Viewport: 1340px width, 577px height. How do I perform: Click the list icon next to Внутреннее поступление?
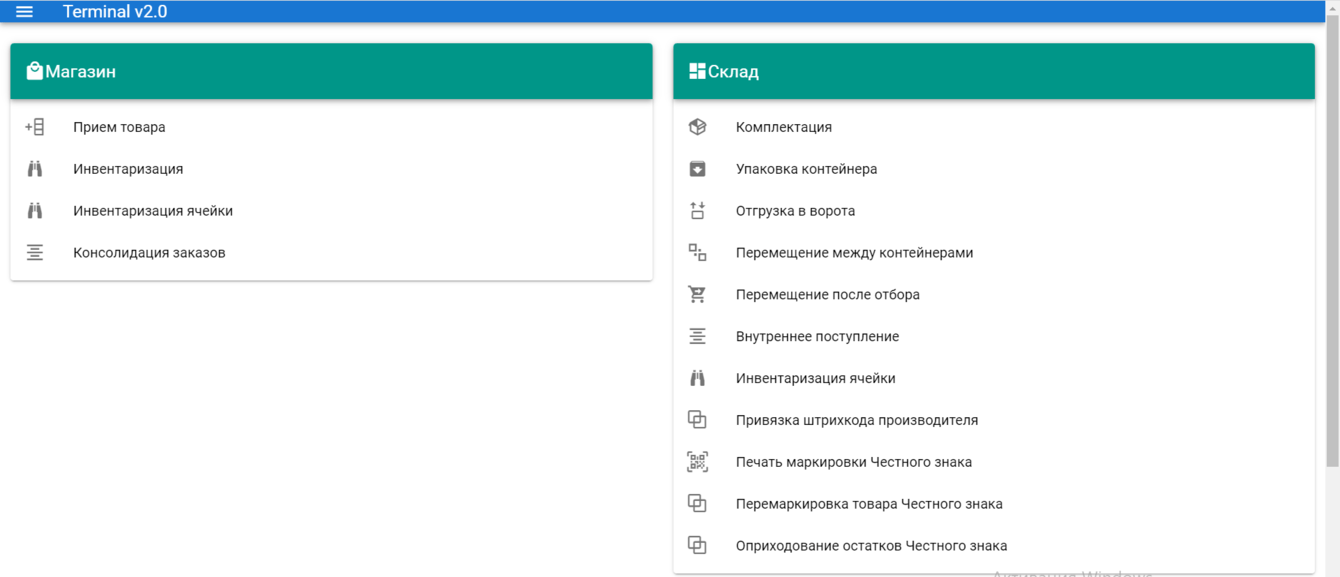click(x=697, y=336)
